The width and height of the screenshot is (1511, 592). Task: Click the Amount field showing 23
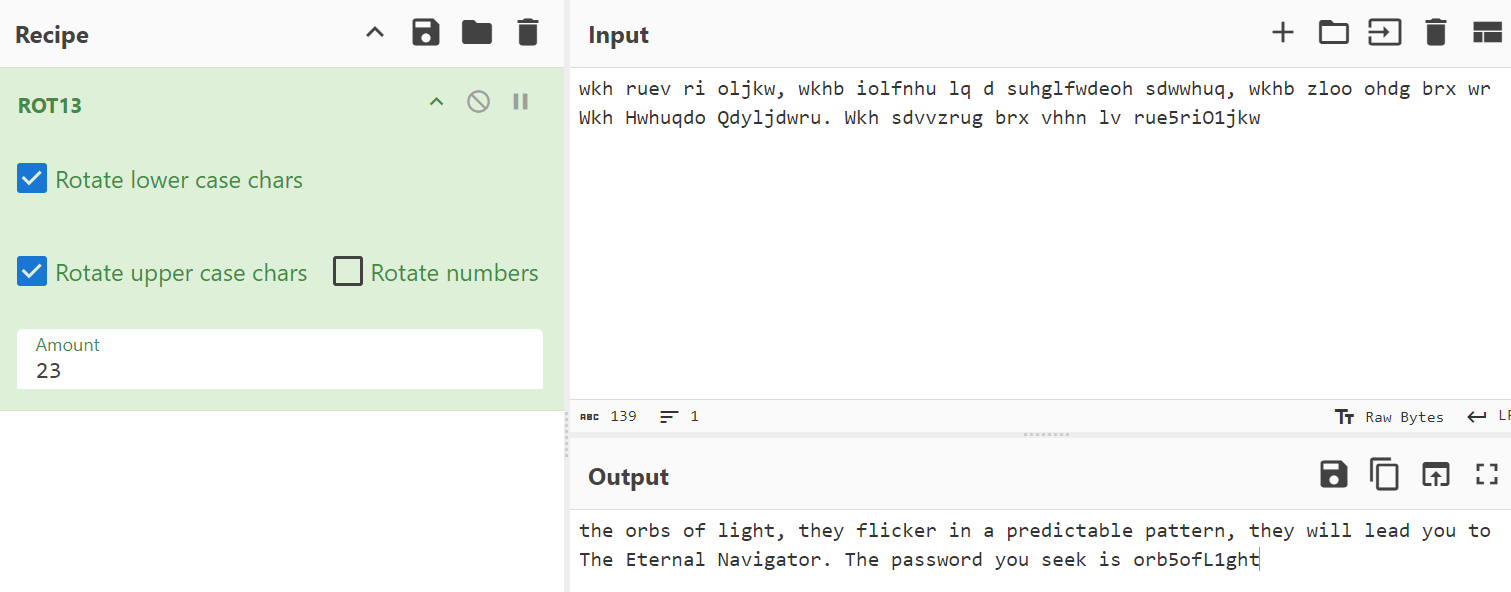(x=280, y=359)
